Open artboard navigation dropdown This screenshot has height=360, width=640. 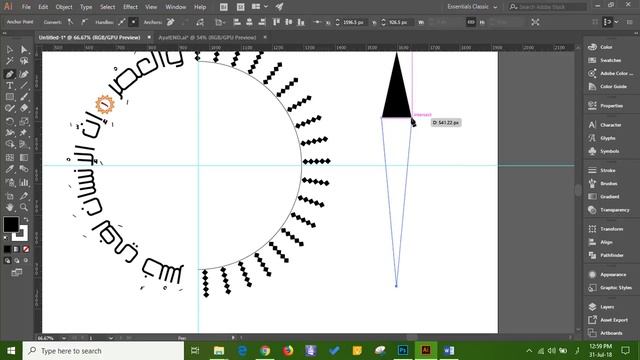(111, 338)
